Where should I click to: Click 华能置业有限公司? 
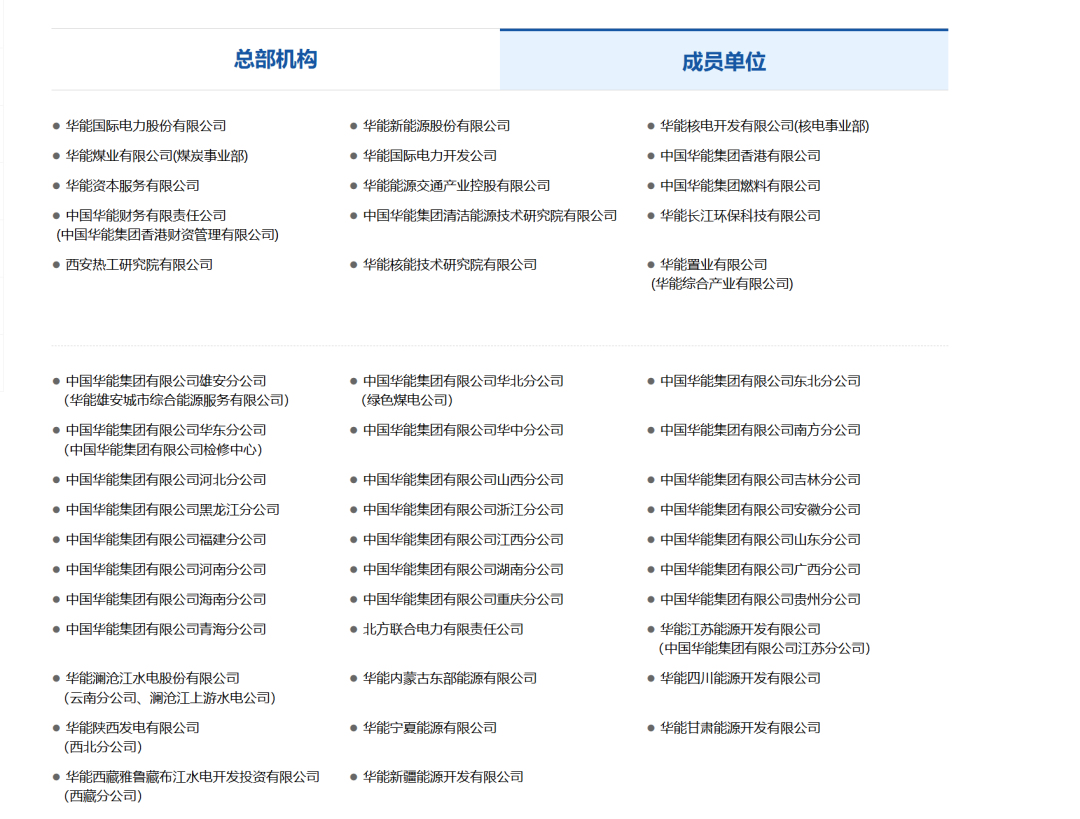click(714, 265)
